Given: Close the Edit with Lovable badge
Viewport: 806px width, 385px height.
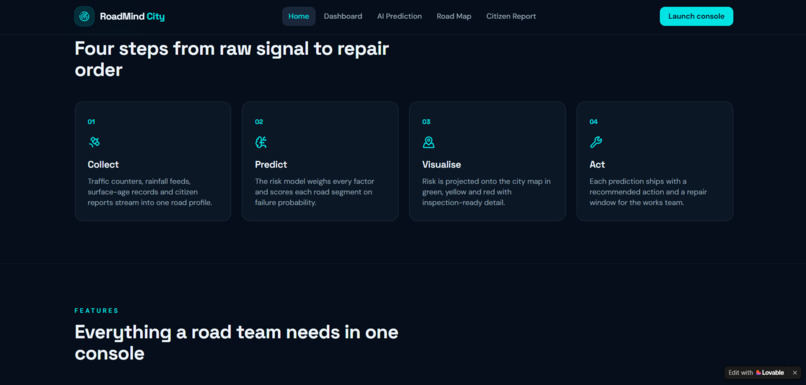Looking at the screenshot, I should tap(794, 373).
